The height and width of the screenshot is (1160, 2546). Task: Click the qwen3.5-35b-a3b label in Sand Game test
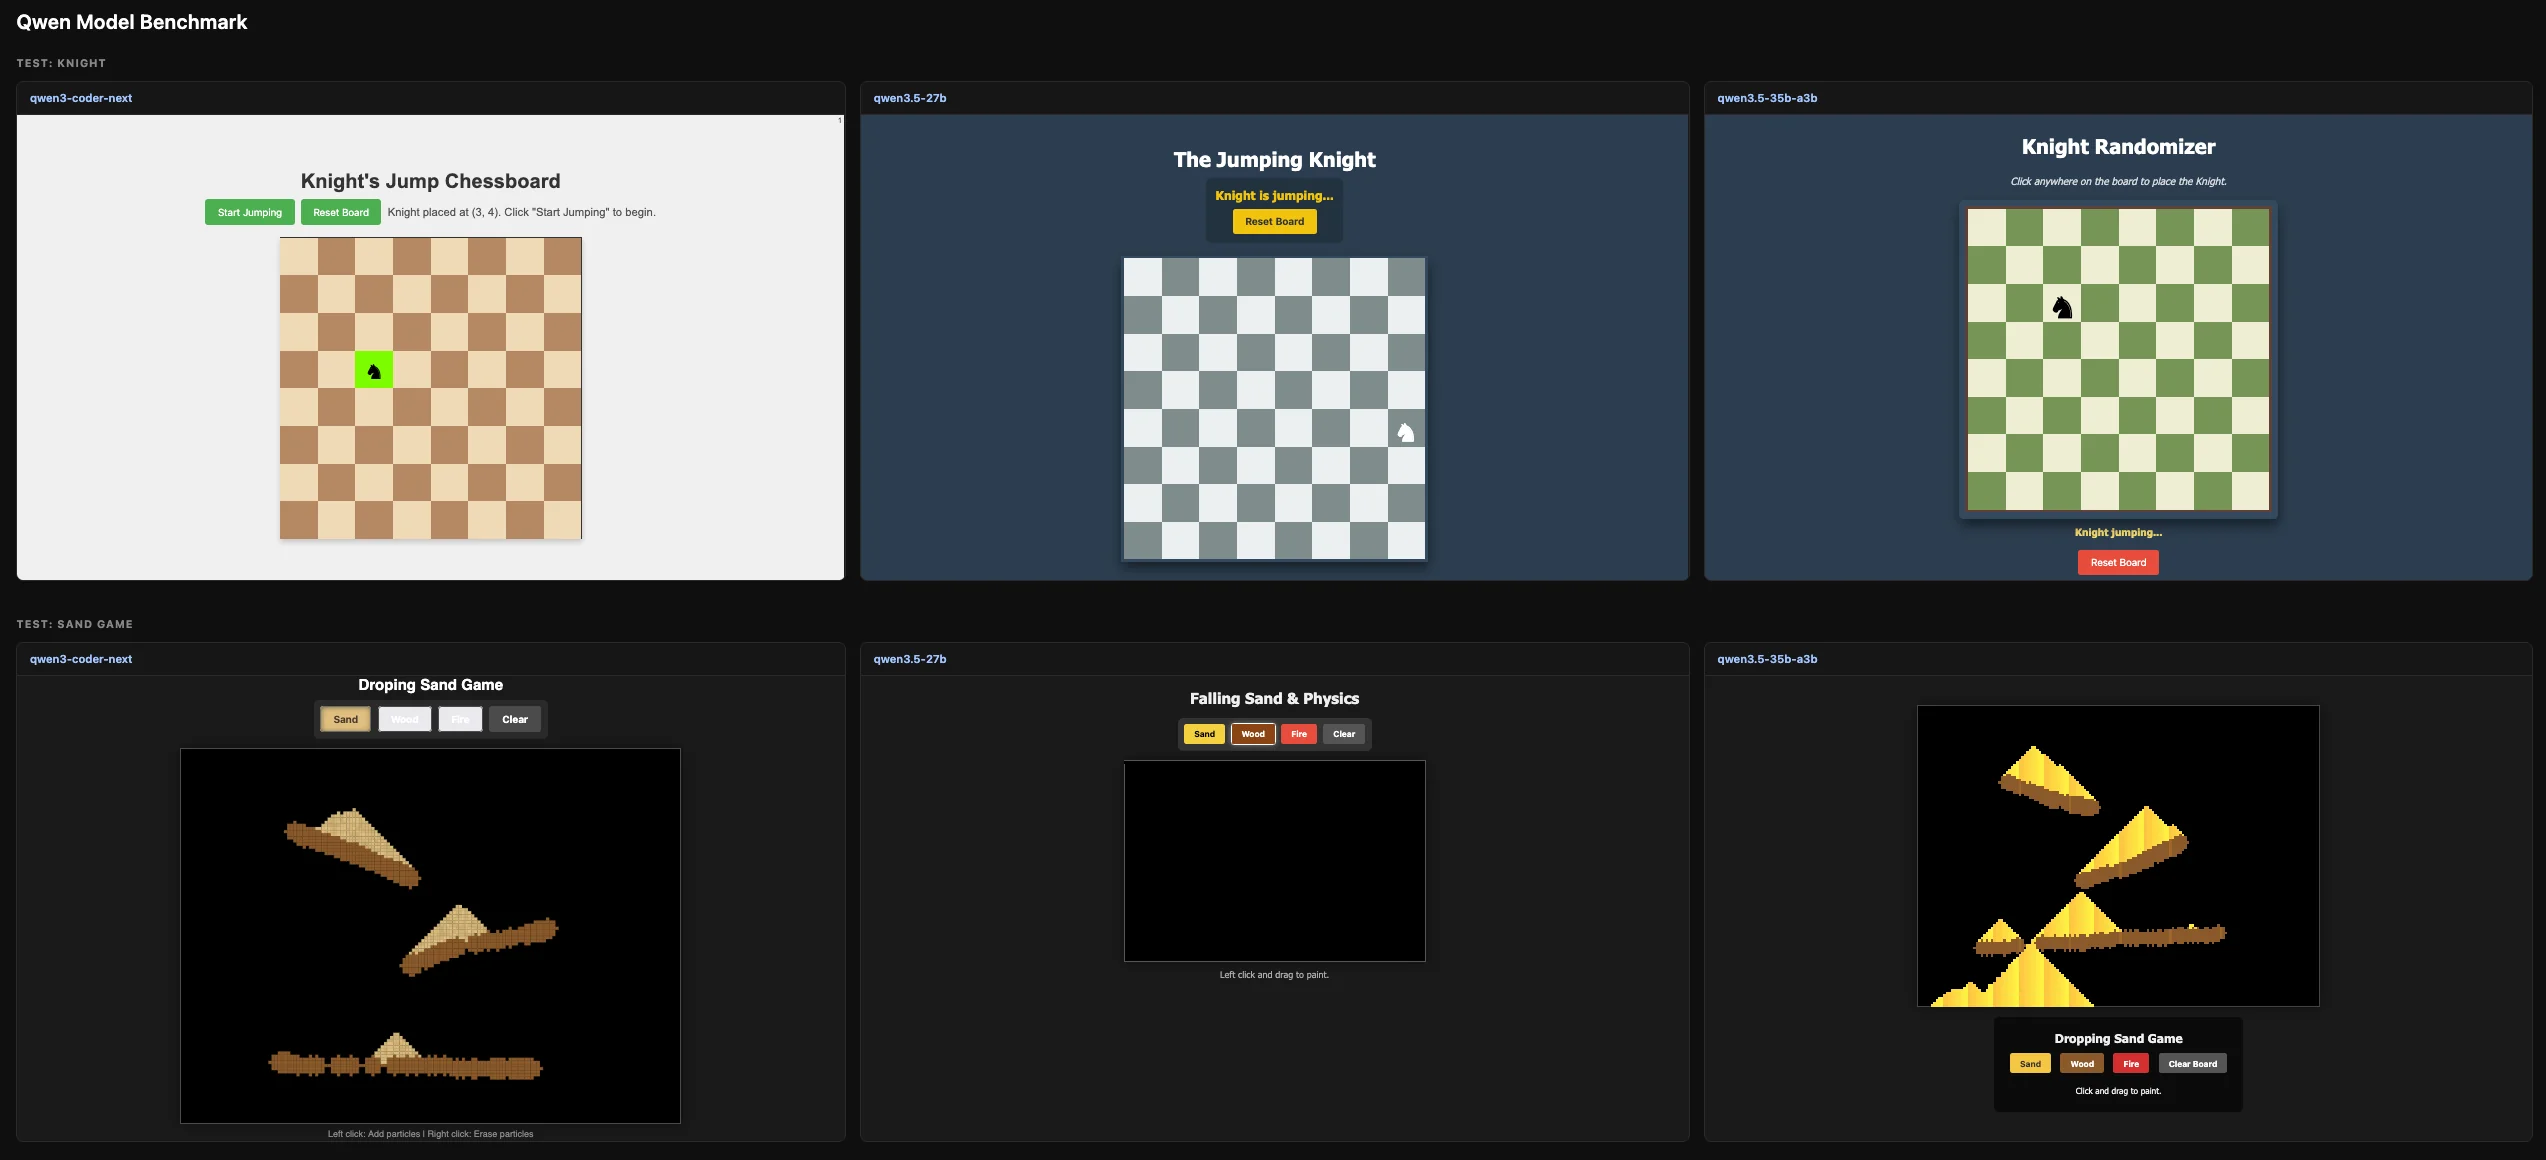pos(1767,659)
